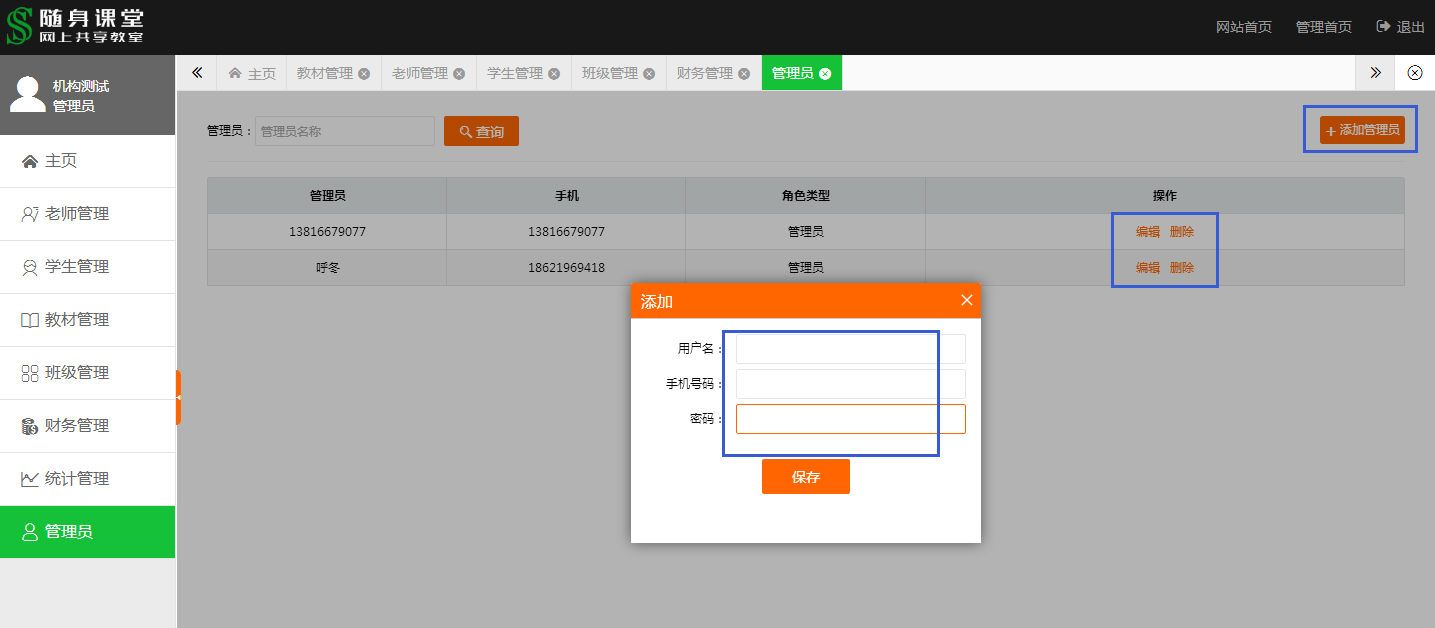Click the 教材管理 book icon
Image resolution: width=1435 pixels, height=628 pixels.
[29, 320]
